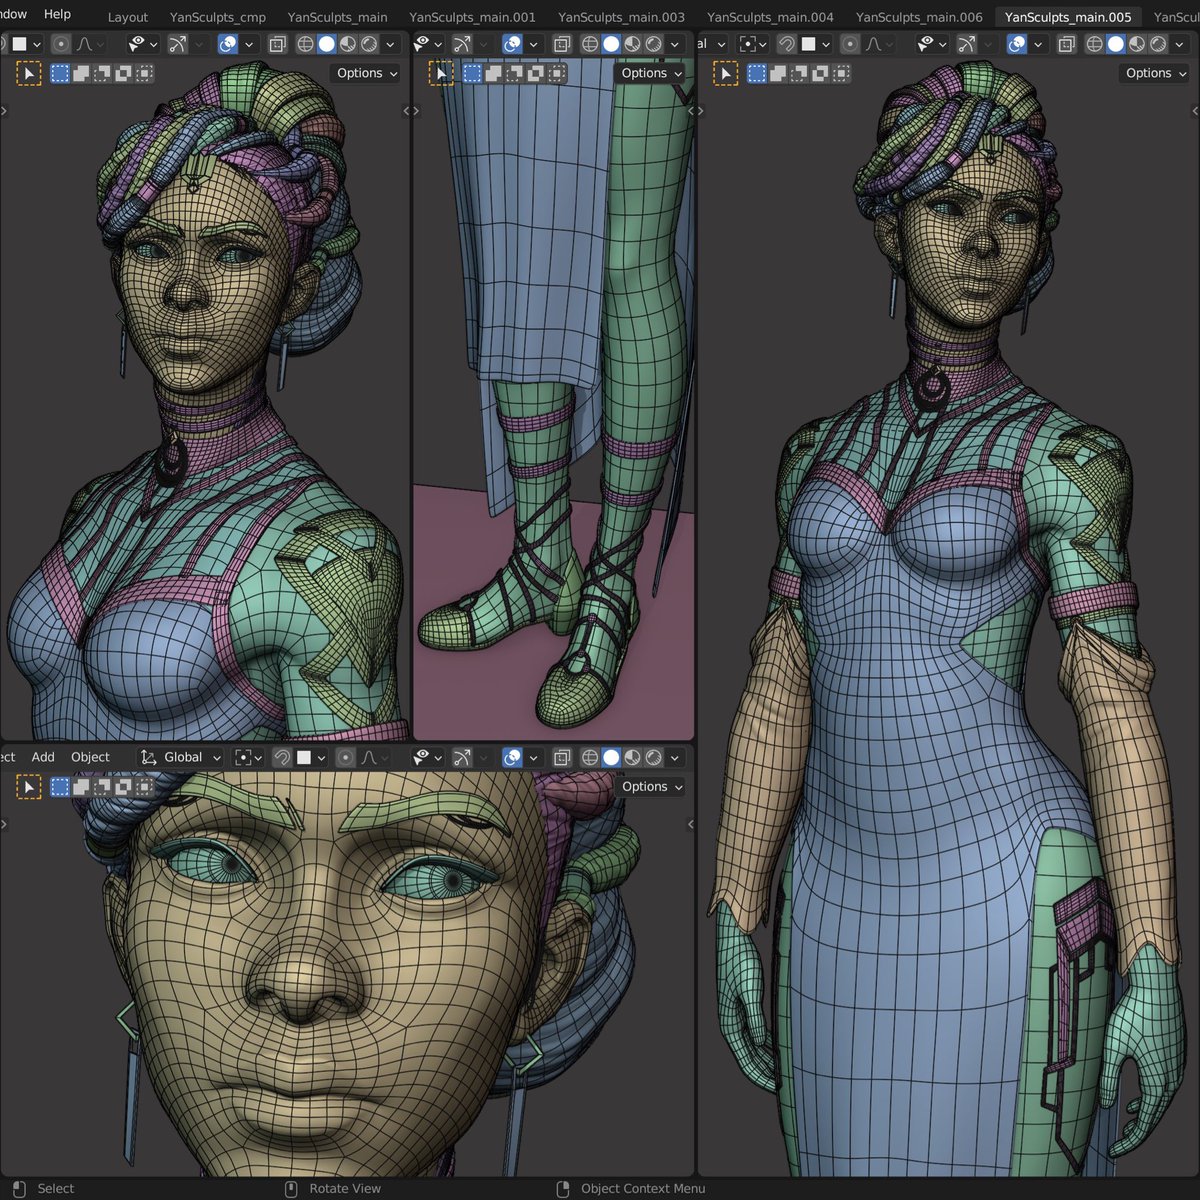Select the Tweak tool in the bottom viewport
The image size is (1200, 1200).
pos(30,786)
